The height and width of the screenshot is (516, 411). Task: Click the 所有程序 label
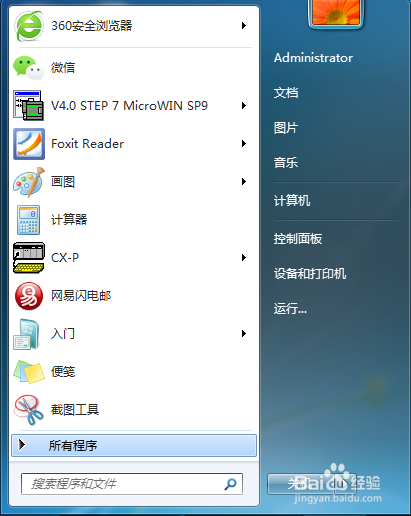[73, 445]
